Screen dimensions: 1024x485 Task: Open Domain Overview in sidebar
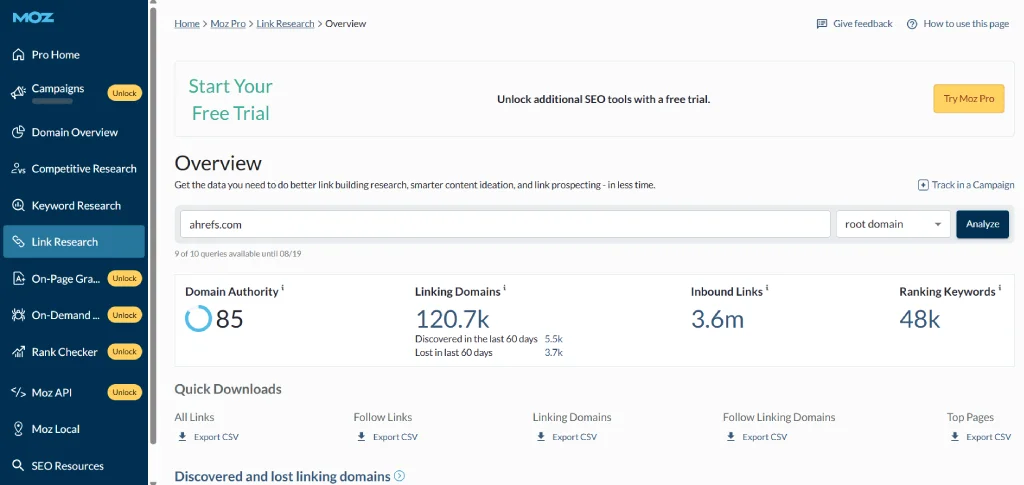(x=74, y=133)
